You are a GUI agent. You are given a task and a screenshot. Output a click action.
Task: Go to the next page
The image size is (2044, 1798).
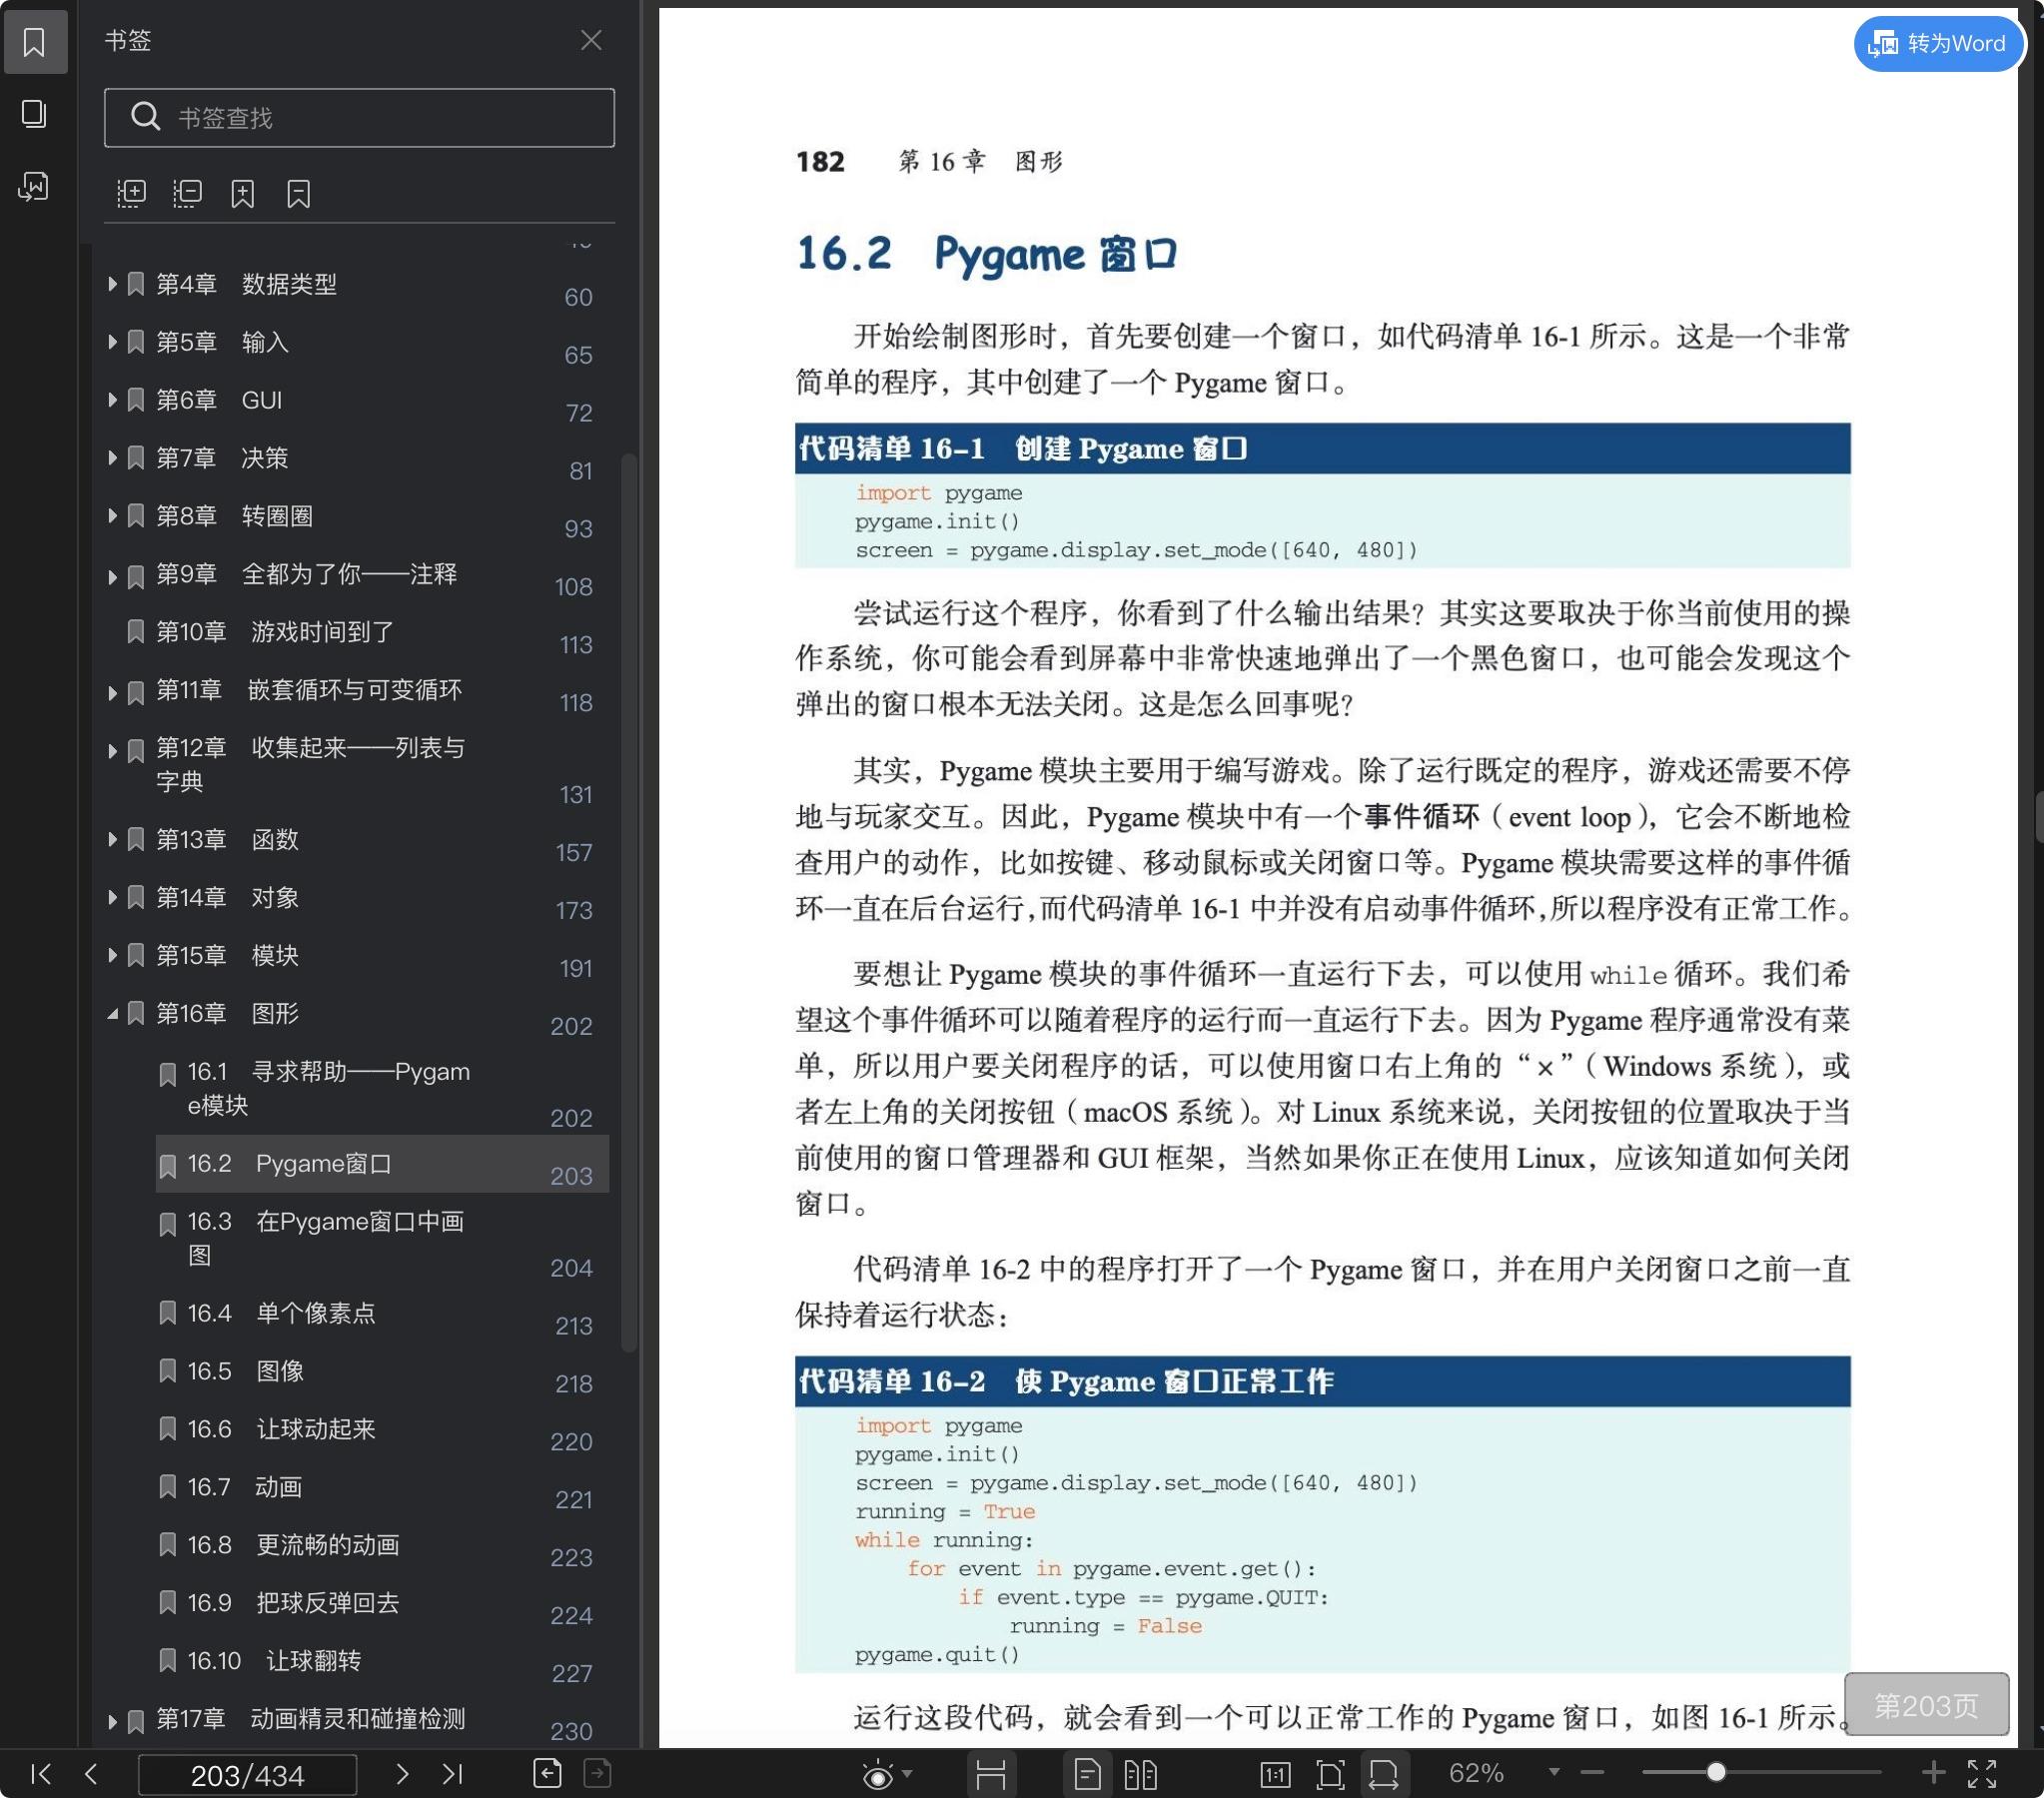(x=402, y=1773)
